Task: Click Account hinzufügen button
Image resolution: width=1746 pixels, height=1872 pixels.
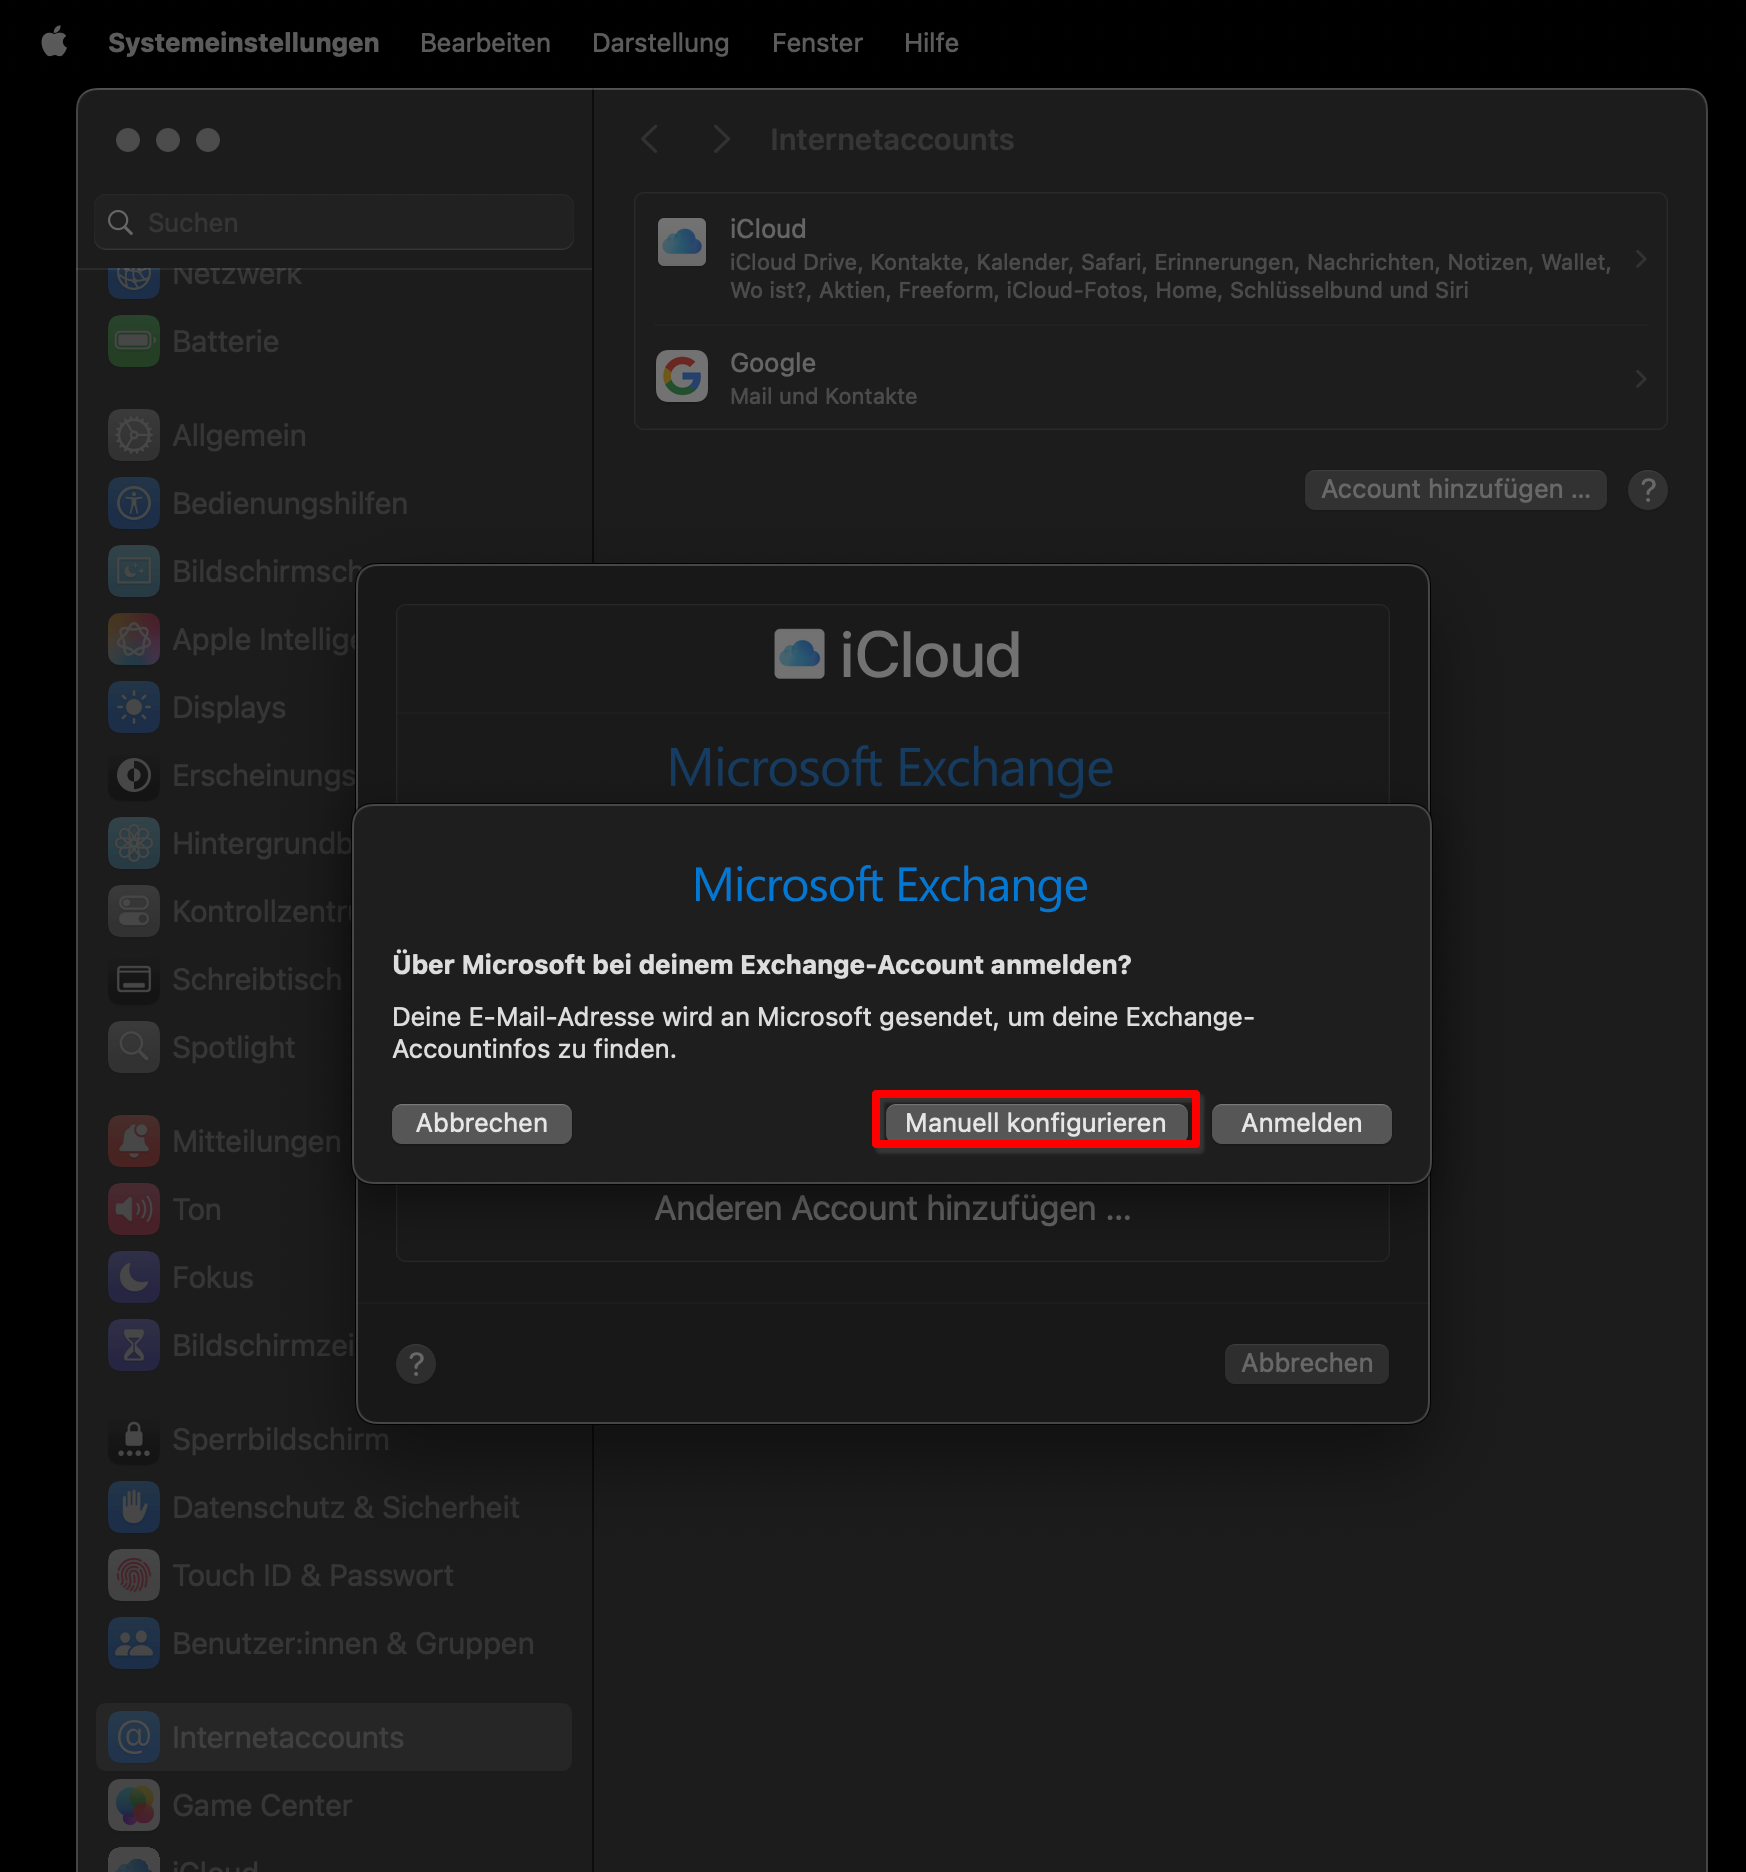Action: pos(1455,489)
